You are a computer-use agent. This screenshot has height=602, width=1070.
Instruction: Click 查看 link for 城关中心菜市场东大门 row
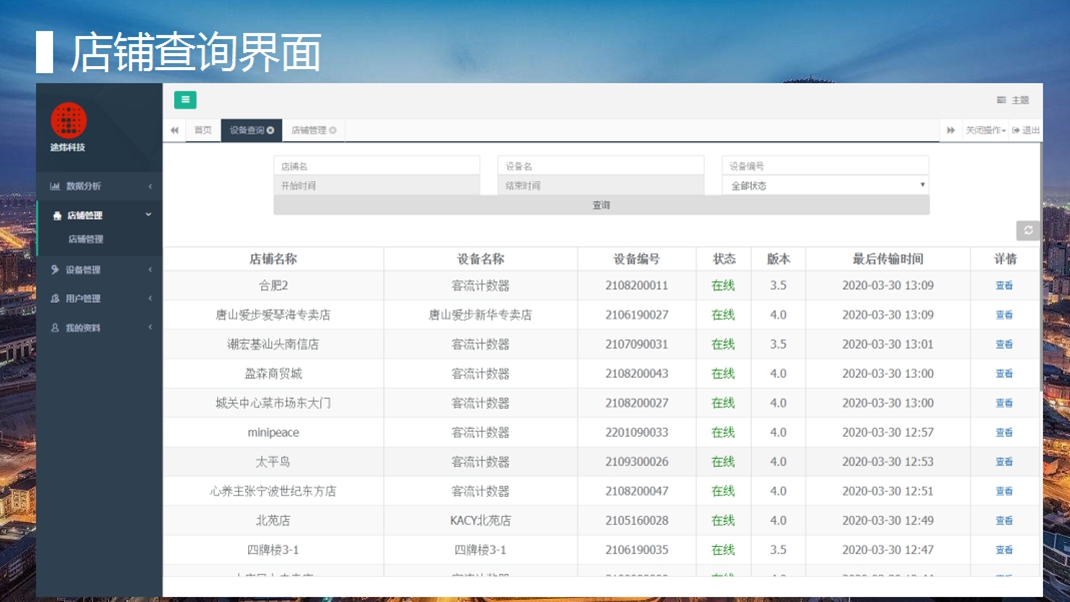click(1004, 403)
